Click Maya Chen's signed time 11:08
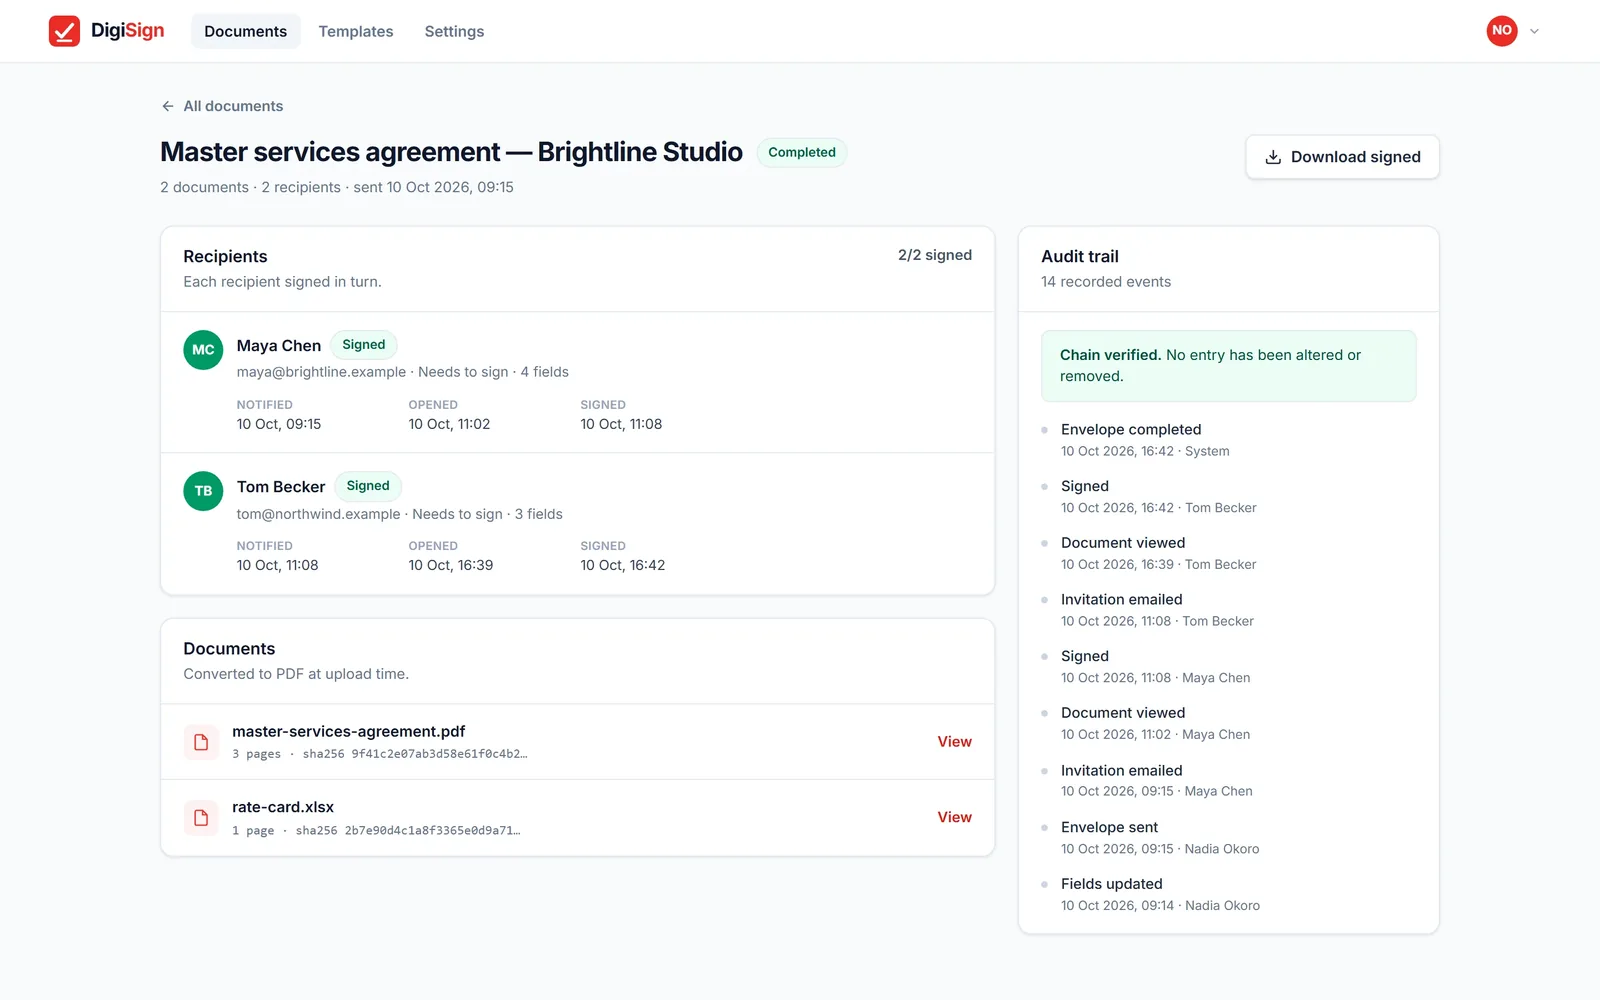The width and height of the screenshot is (1600, 1000). click(621, 424)
